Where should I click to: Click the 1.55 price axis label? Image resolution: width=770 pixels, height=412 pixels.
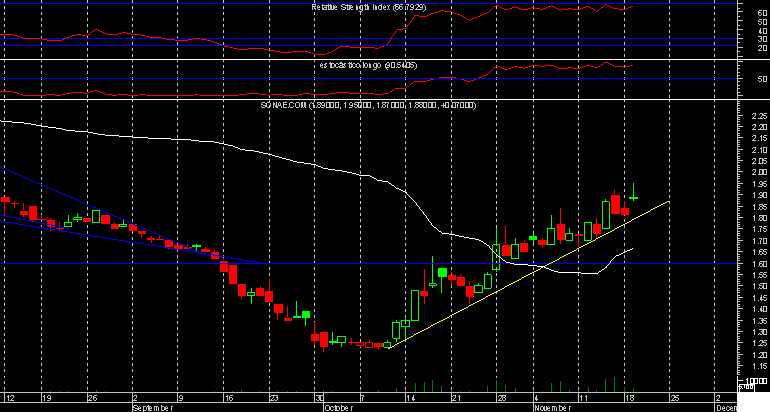[x=759, y=275]
